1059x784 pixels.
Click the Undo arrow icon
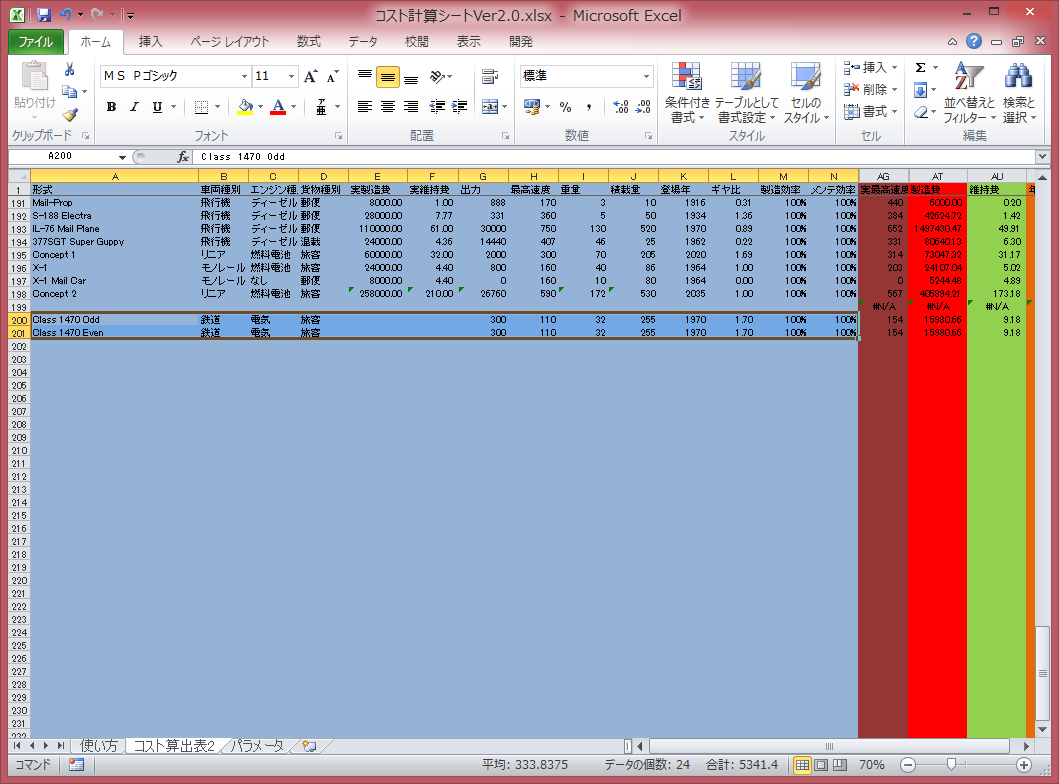(x=66, y=14)
